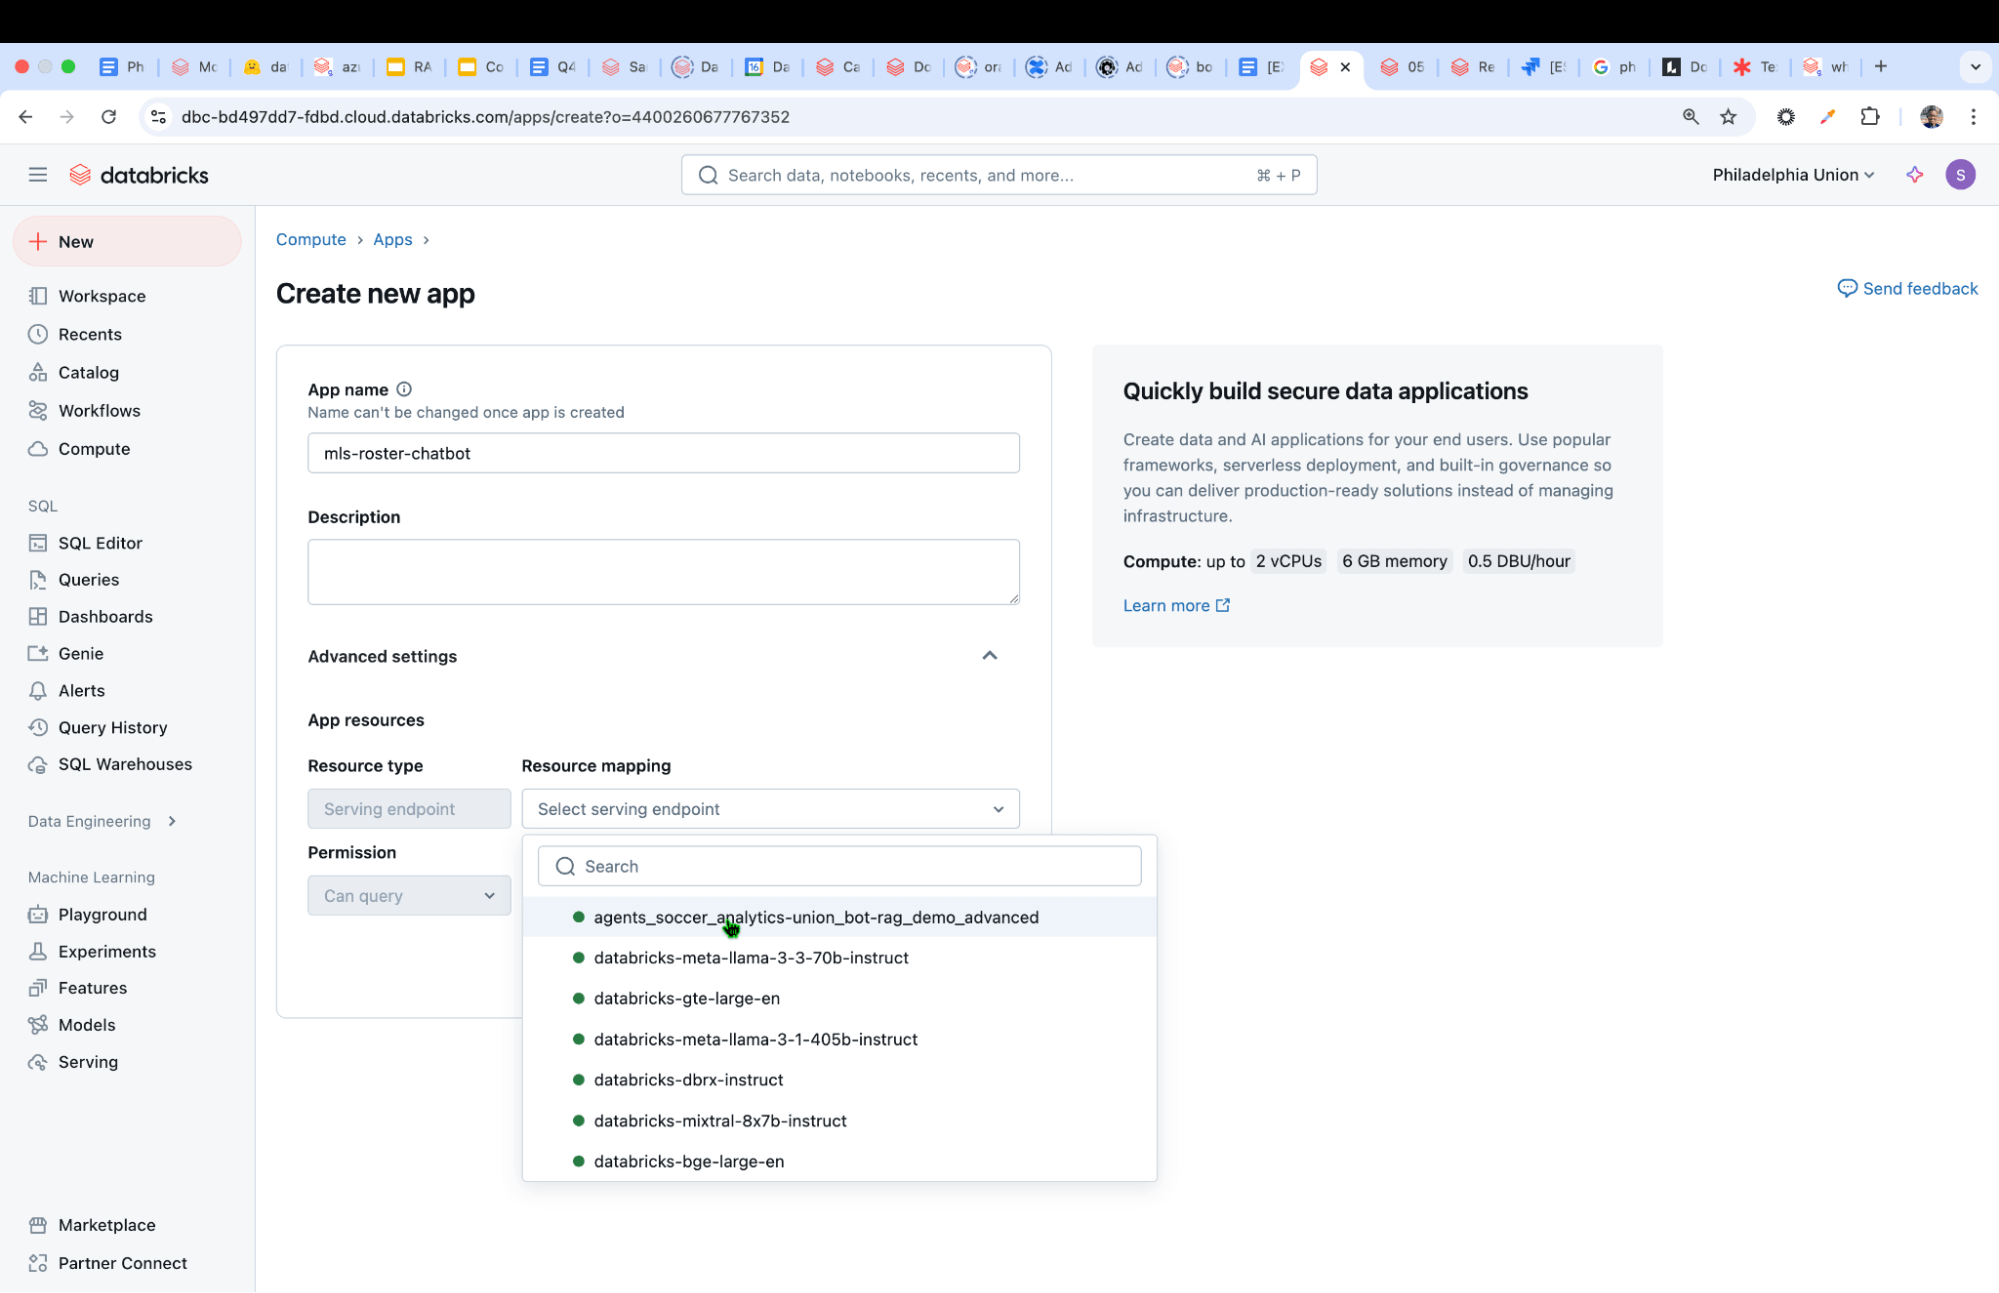Click the purple user avatar icon
This screenshot has height=1293, width=1999.
click(1960, 175)
